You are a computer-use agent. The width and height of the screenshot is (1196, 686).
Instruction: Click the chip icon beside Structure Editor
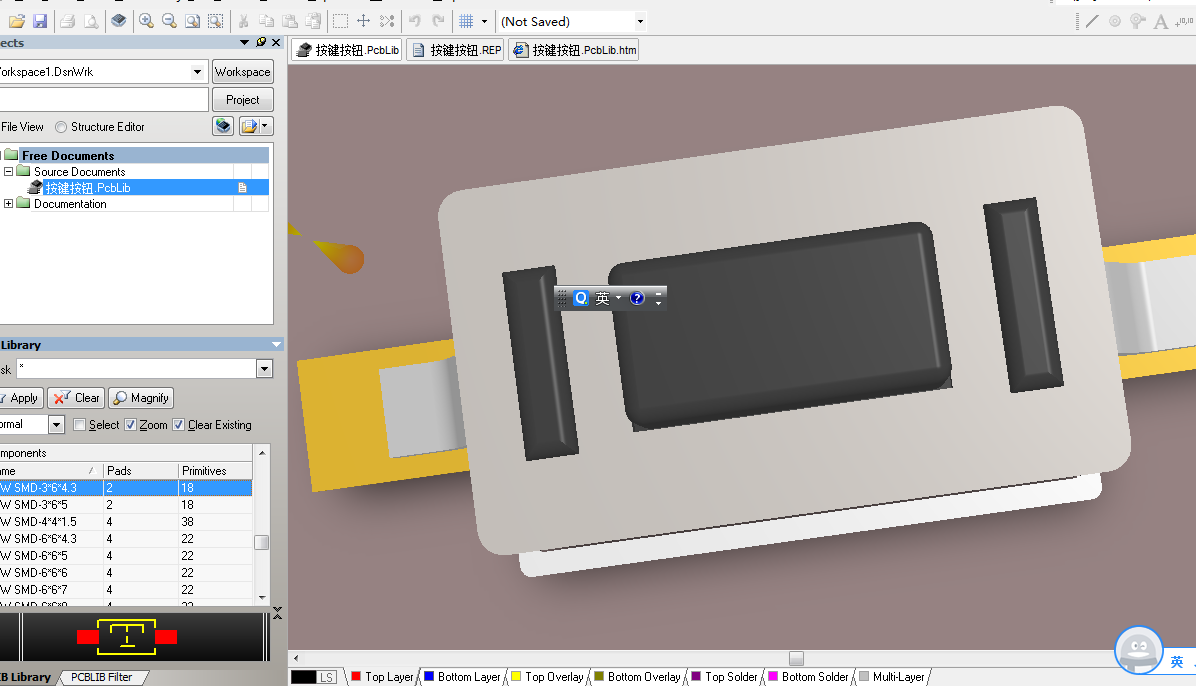pyautogui.click(x=223, y=126)
